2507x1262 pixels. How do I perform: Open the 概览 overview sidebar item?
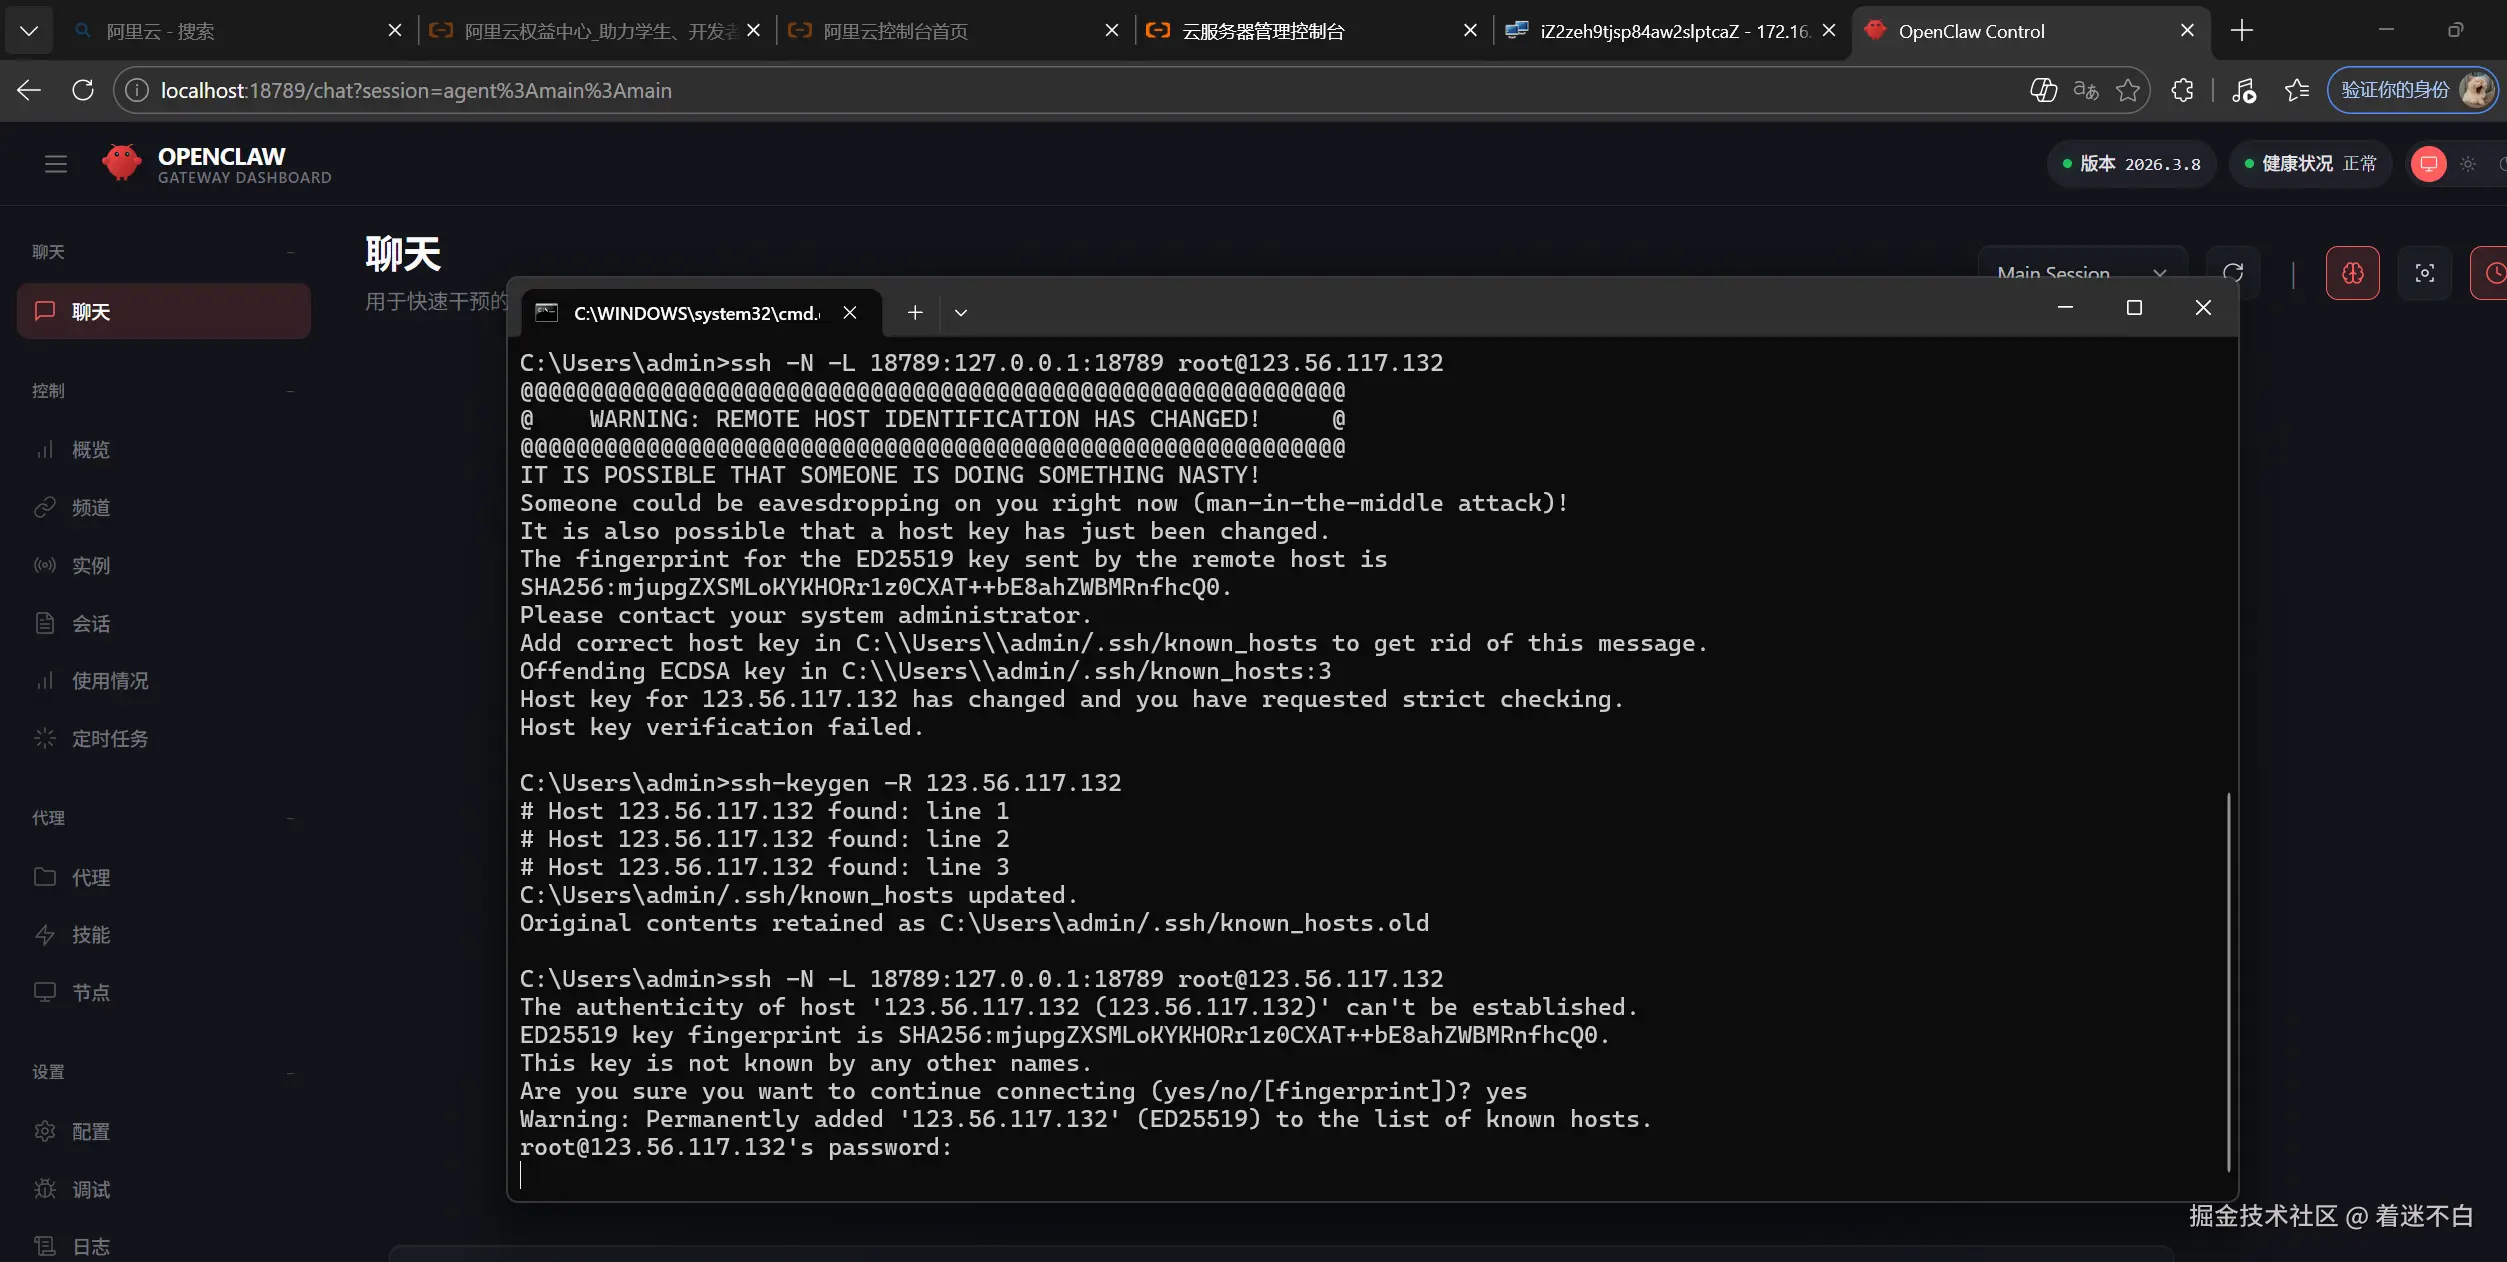[90, 450]
